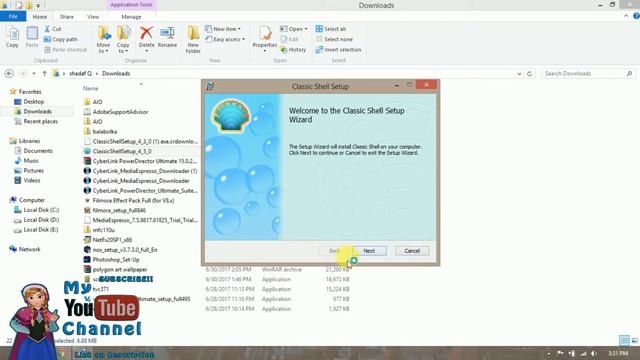This screenshot has height=360, width=640.
Task: Click the red Delete icon
Action: pyautogui.click(x=146, y=33)
